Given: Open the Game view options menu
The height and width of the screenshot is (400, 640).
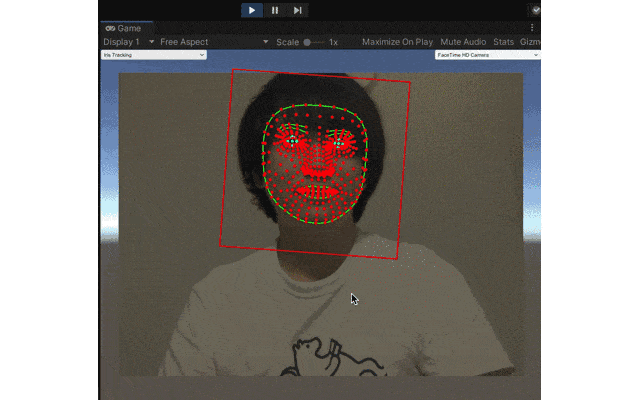Looking at the screenshot, I should [532, 27].
